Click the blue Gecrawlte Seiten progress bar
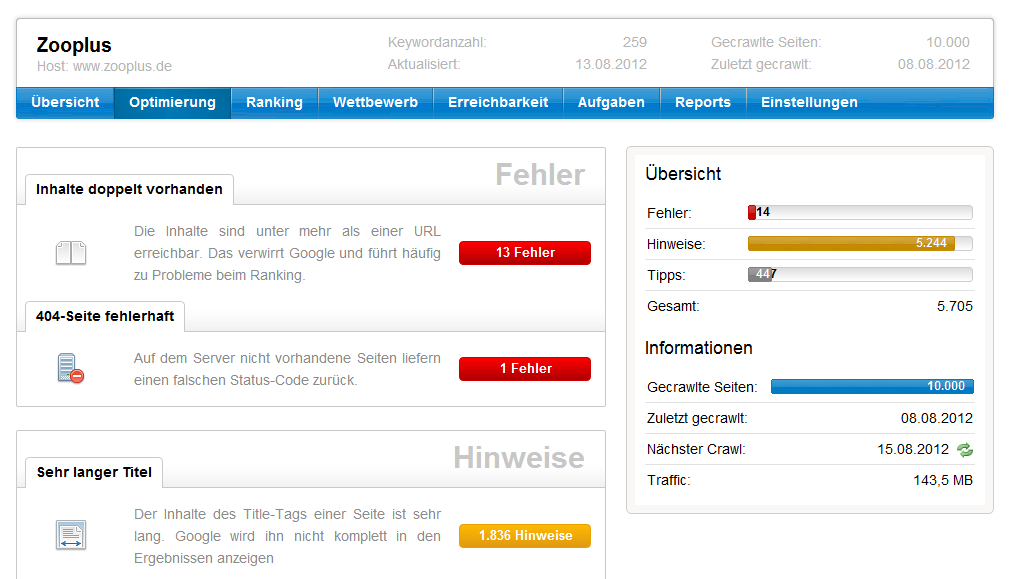1021x579 pixels. 871,387
